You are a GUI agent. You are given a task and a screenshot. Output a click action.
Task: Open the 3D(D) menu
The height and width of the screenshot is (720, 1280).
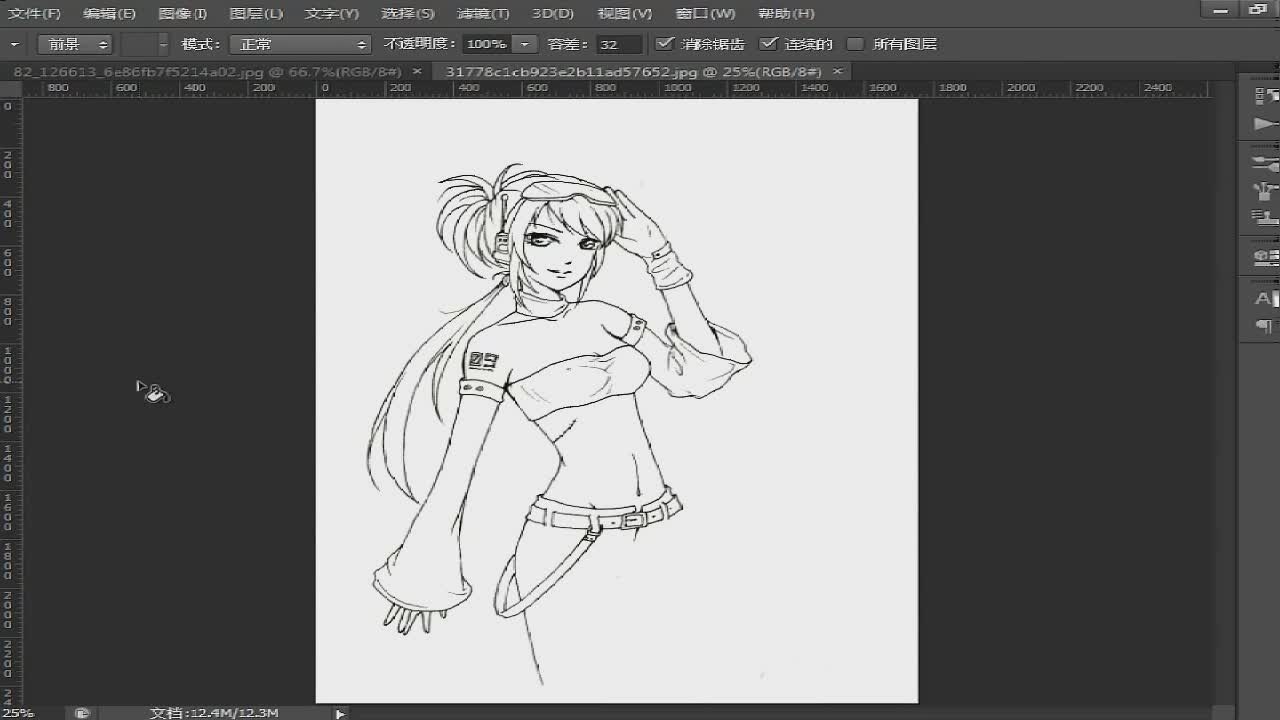pos(553,13)
